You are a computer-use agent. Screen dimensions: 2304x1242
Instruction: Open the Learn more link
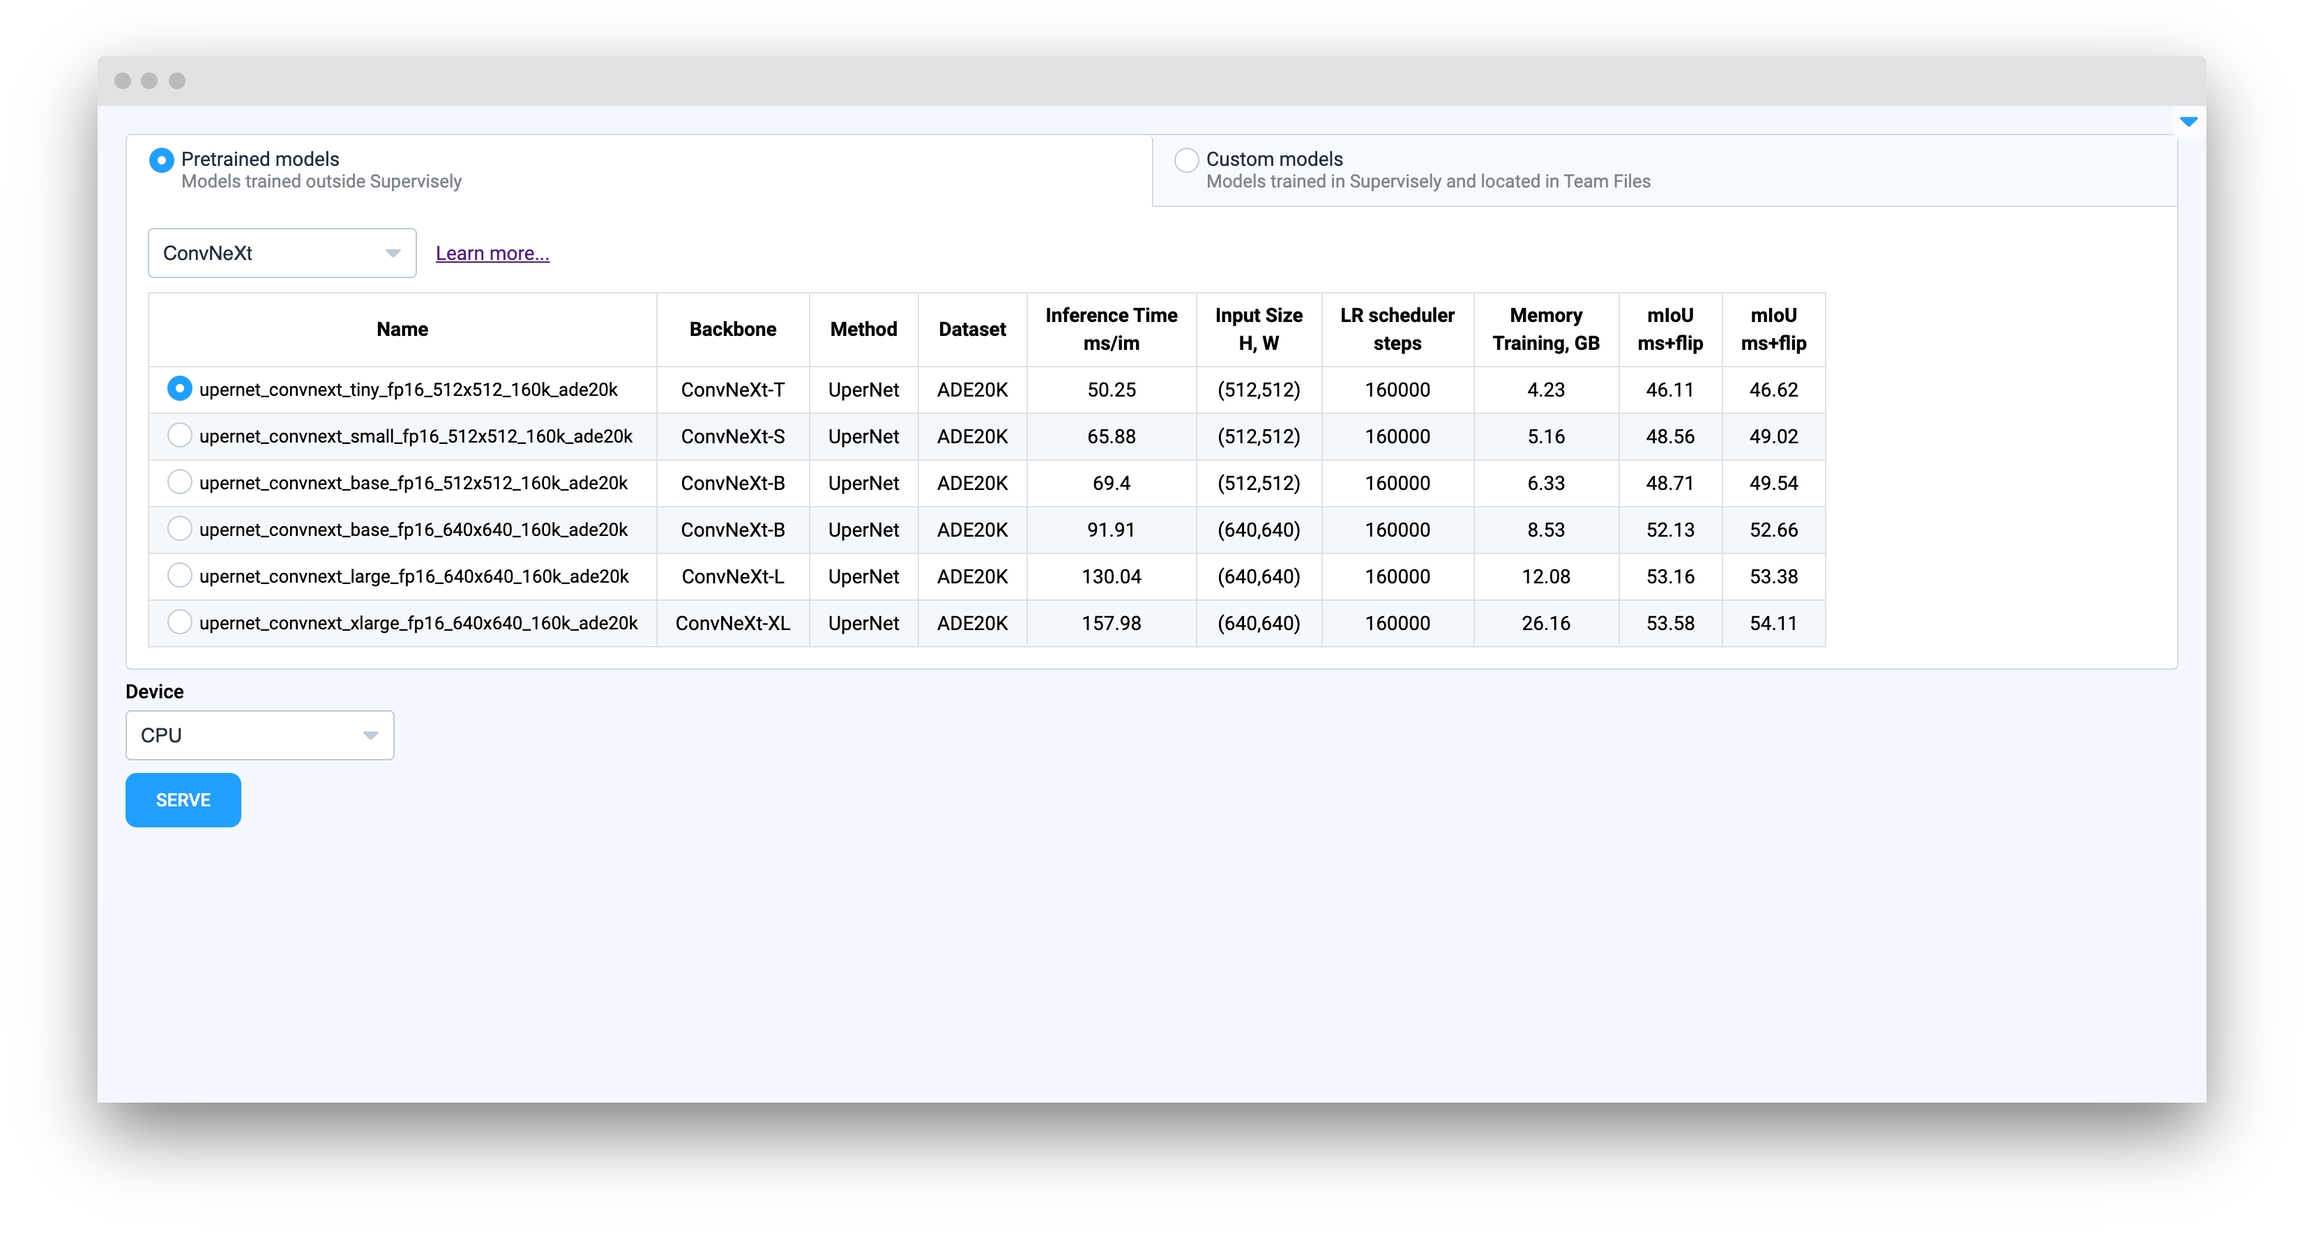pyautogui.click(x=492, y=253)
